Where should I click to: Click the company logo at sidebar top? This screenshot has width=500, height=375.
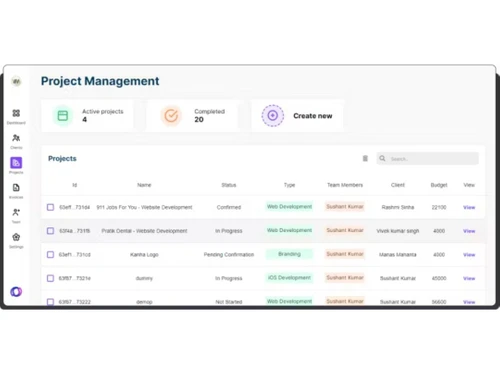click(x=16, y=81)
